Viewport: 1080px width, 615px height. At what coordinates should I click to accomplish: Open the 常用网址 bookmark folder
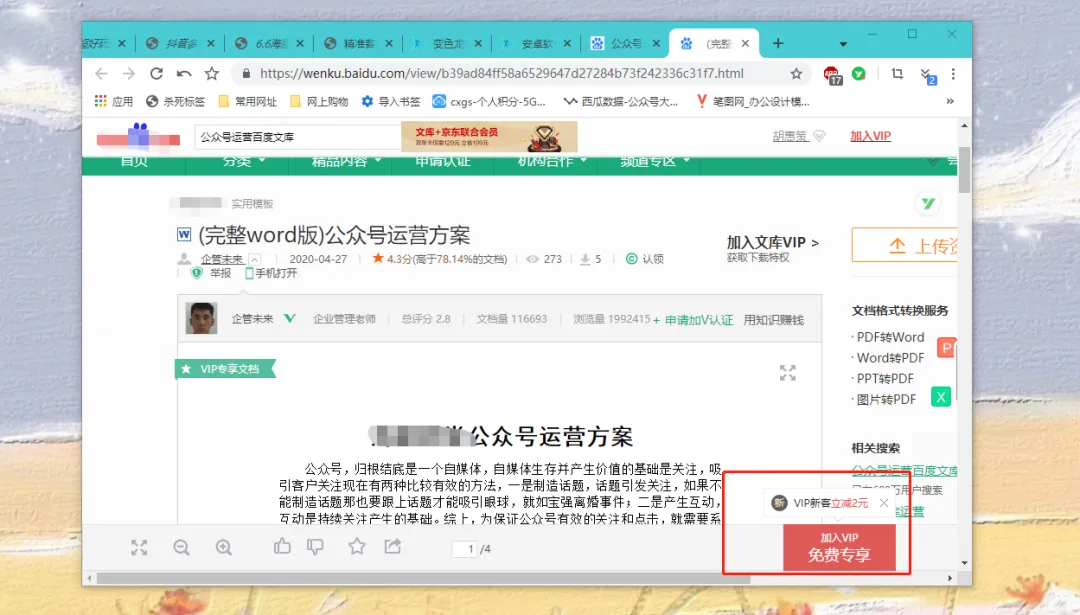click(247, 101)
